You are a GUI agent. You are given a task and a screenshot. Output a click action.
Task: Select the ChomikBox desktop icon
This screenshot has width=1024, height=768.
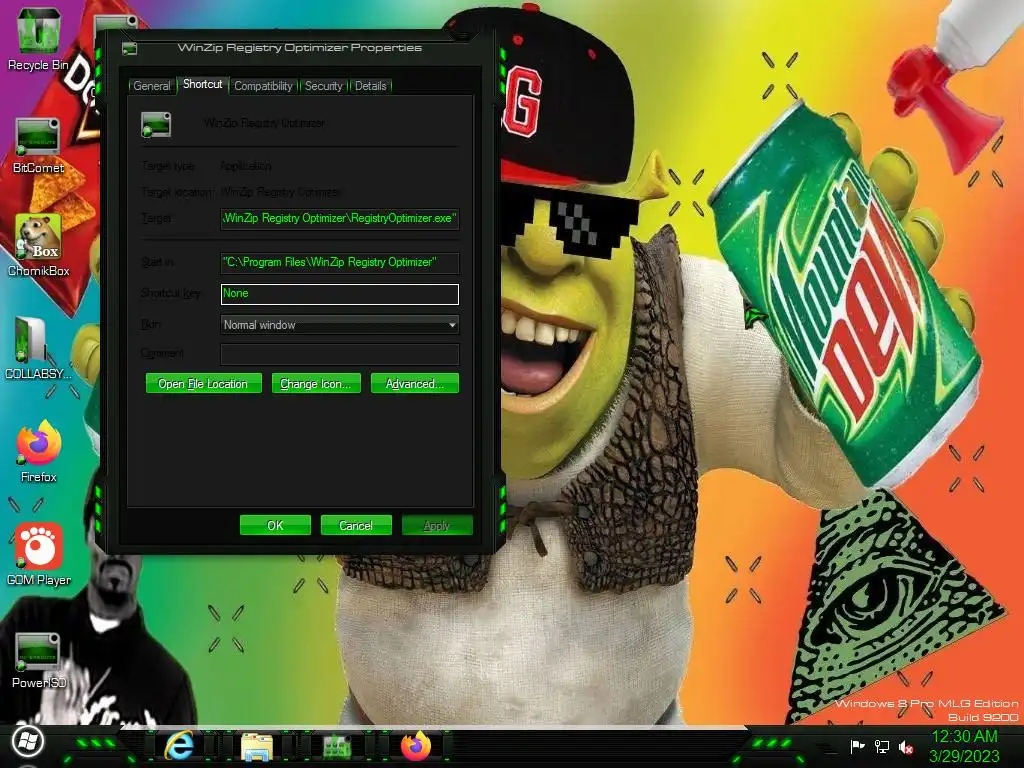(38, 246)
